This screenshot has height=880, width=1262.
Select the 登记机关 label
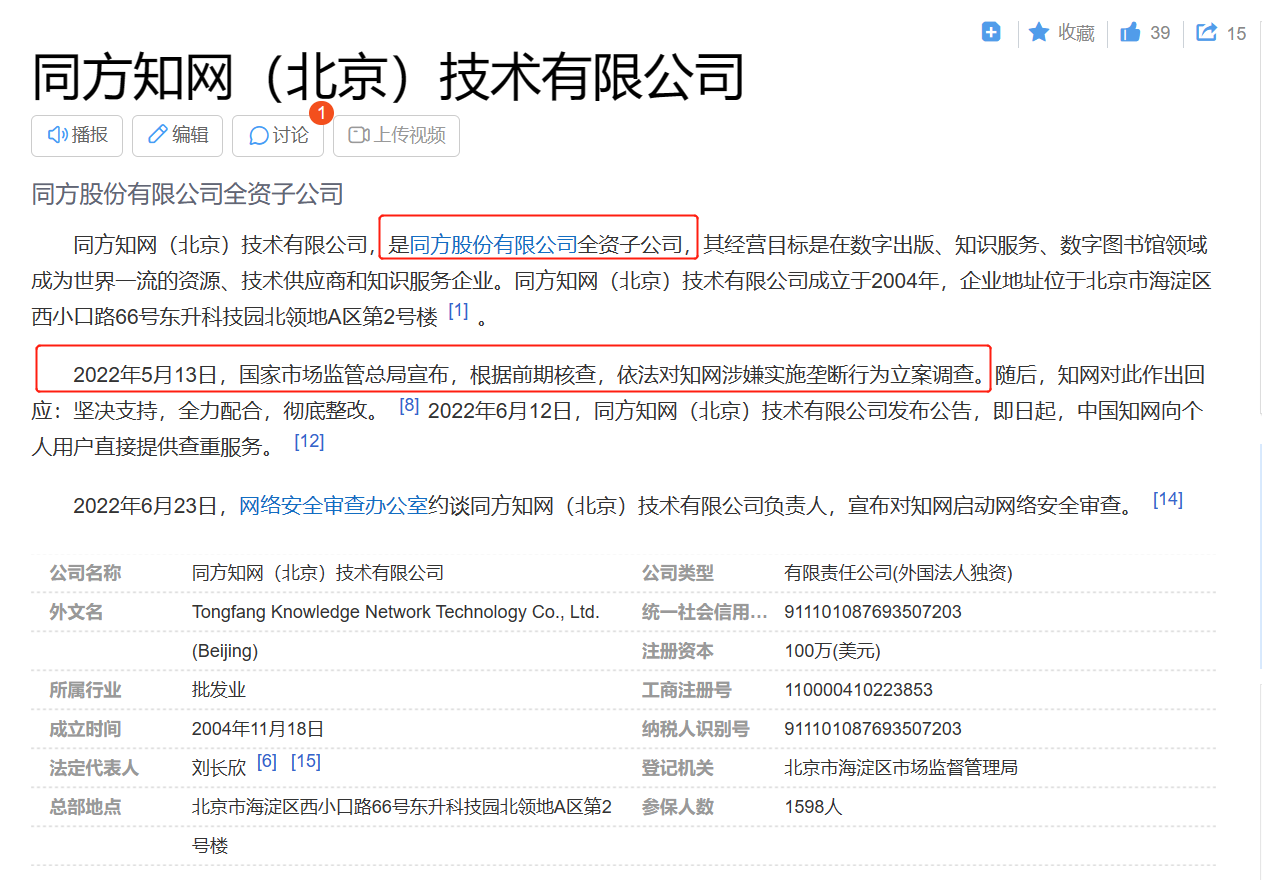pos(678,768)
